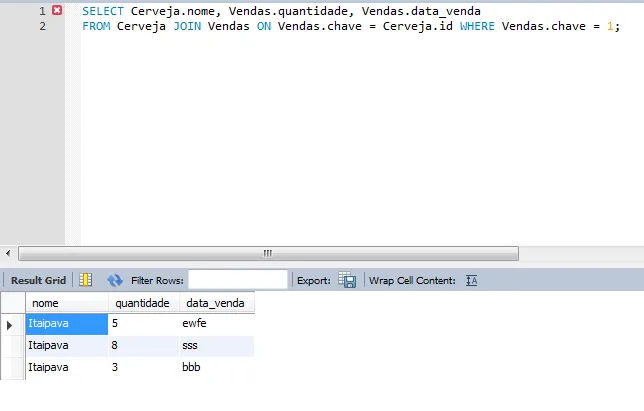Select the Itaipava cell in the bbb row

(x=67, y=367)
